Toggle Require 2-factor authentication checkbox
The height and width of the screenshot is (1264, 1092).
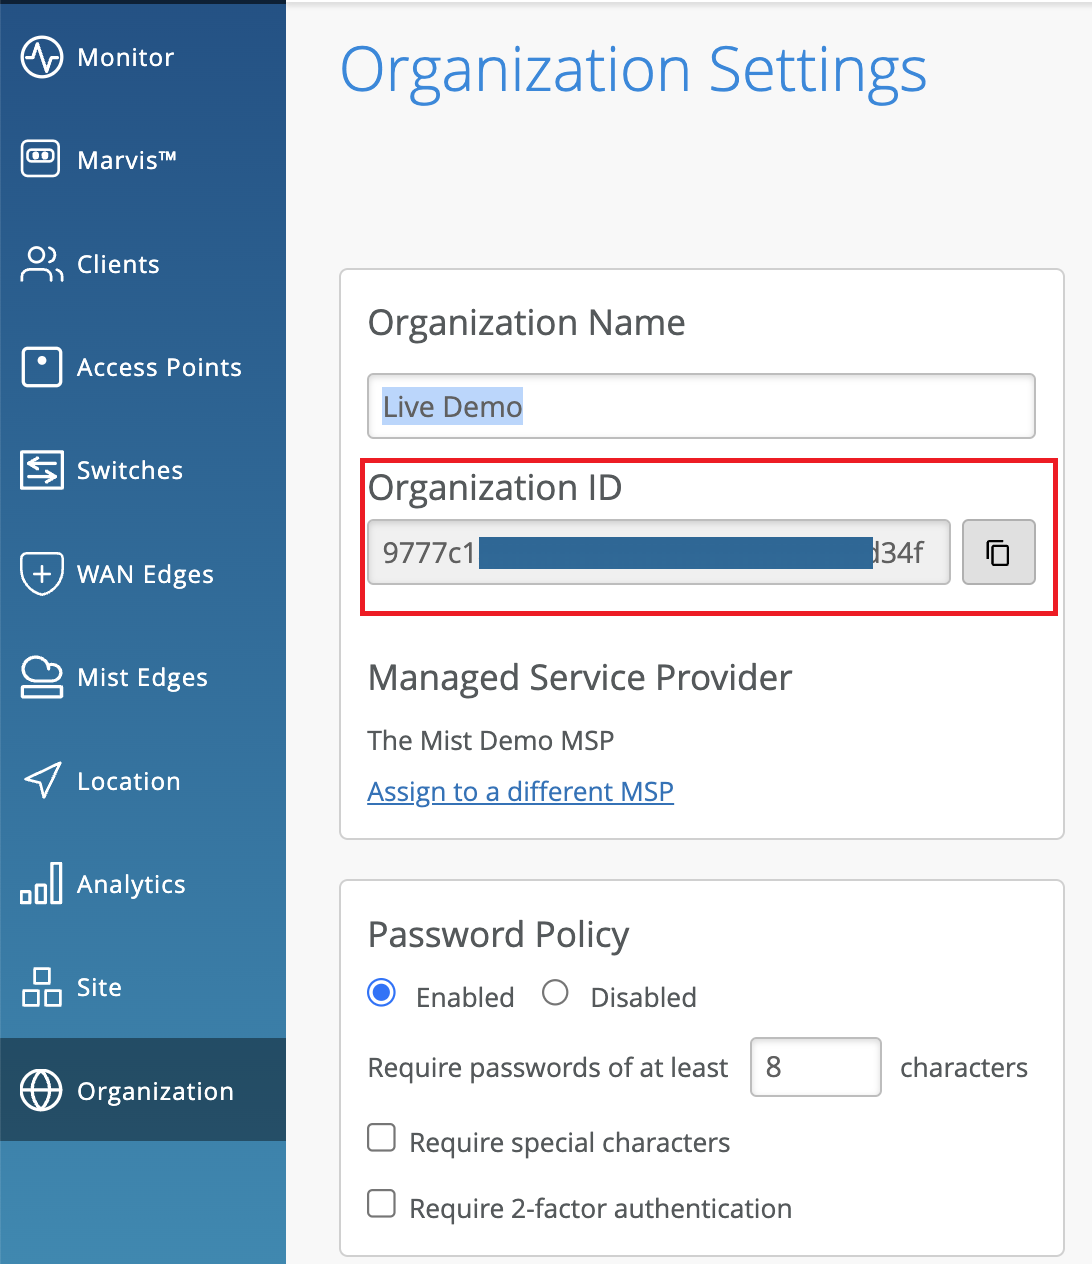[x=382, y=1203]
